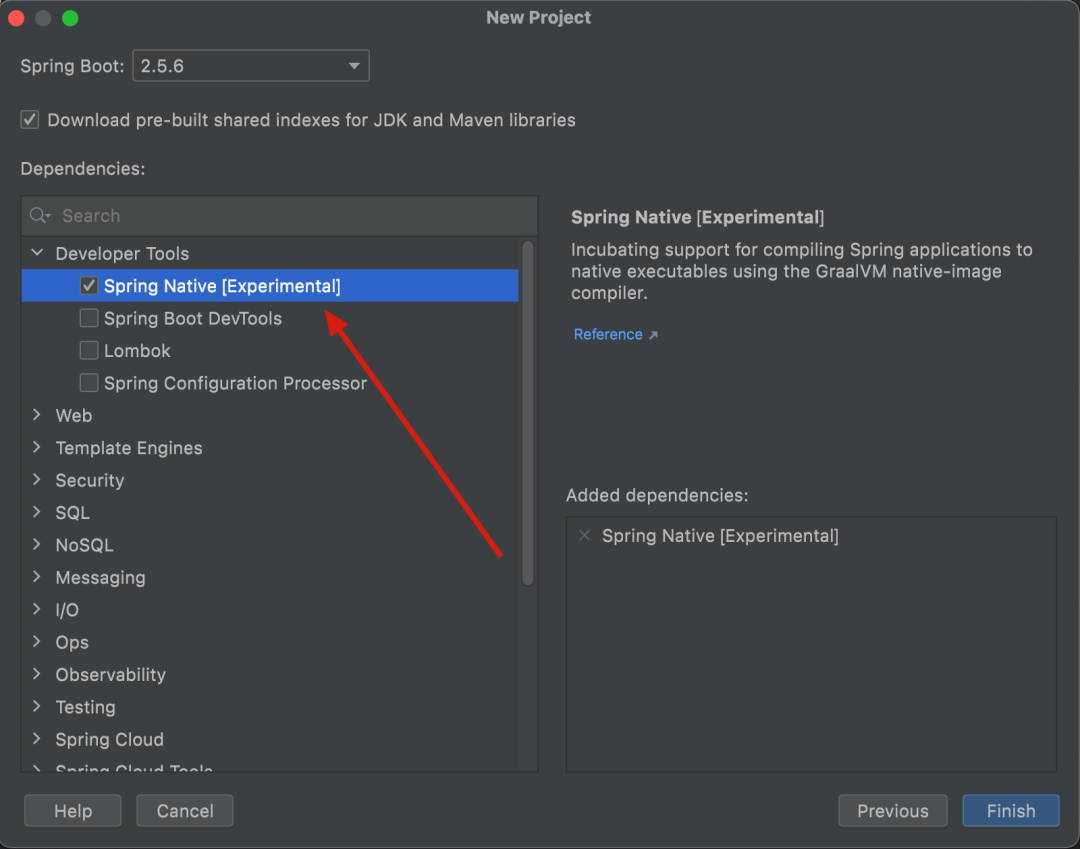The height and width of the screenshot is (849, 1080).
Task: Click the dependencies list scrollbar
Action: [x=528, y=413]
